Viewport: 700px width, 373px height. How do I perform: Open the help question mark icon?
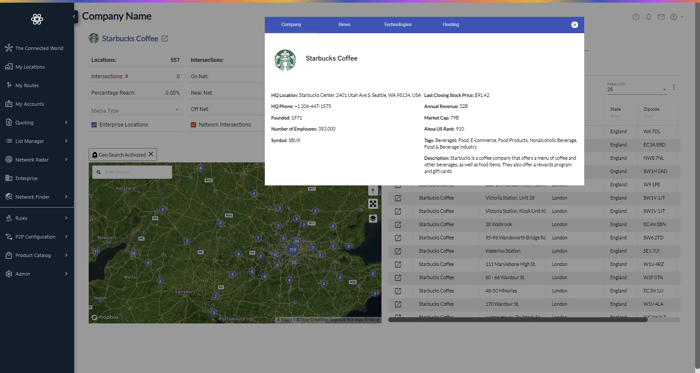tap(636, 17)
